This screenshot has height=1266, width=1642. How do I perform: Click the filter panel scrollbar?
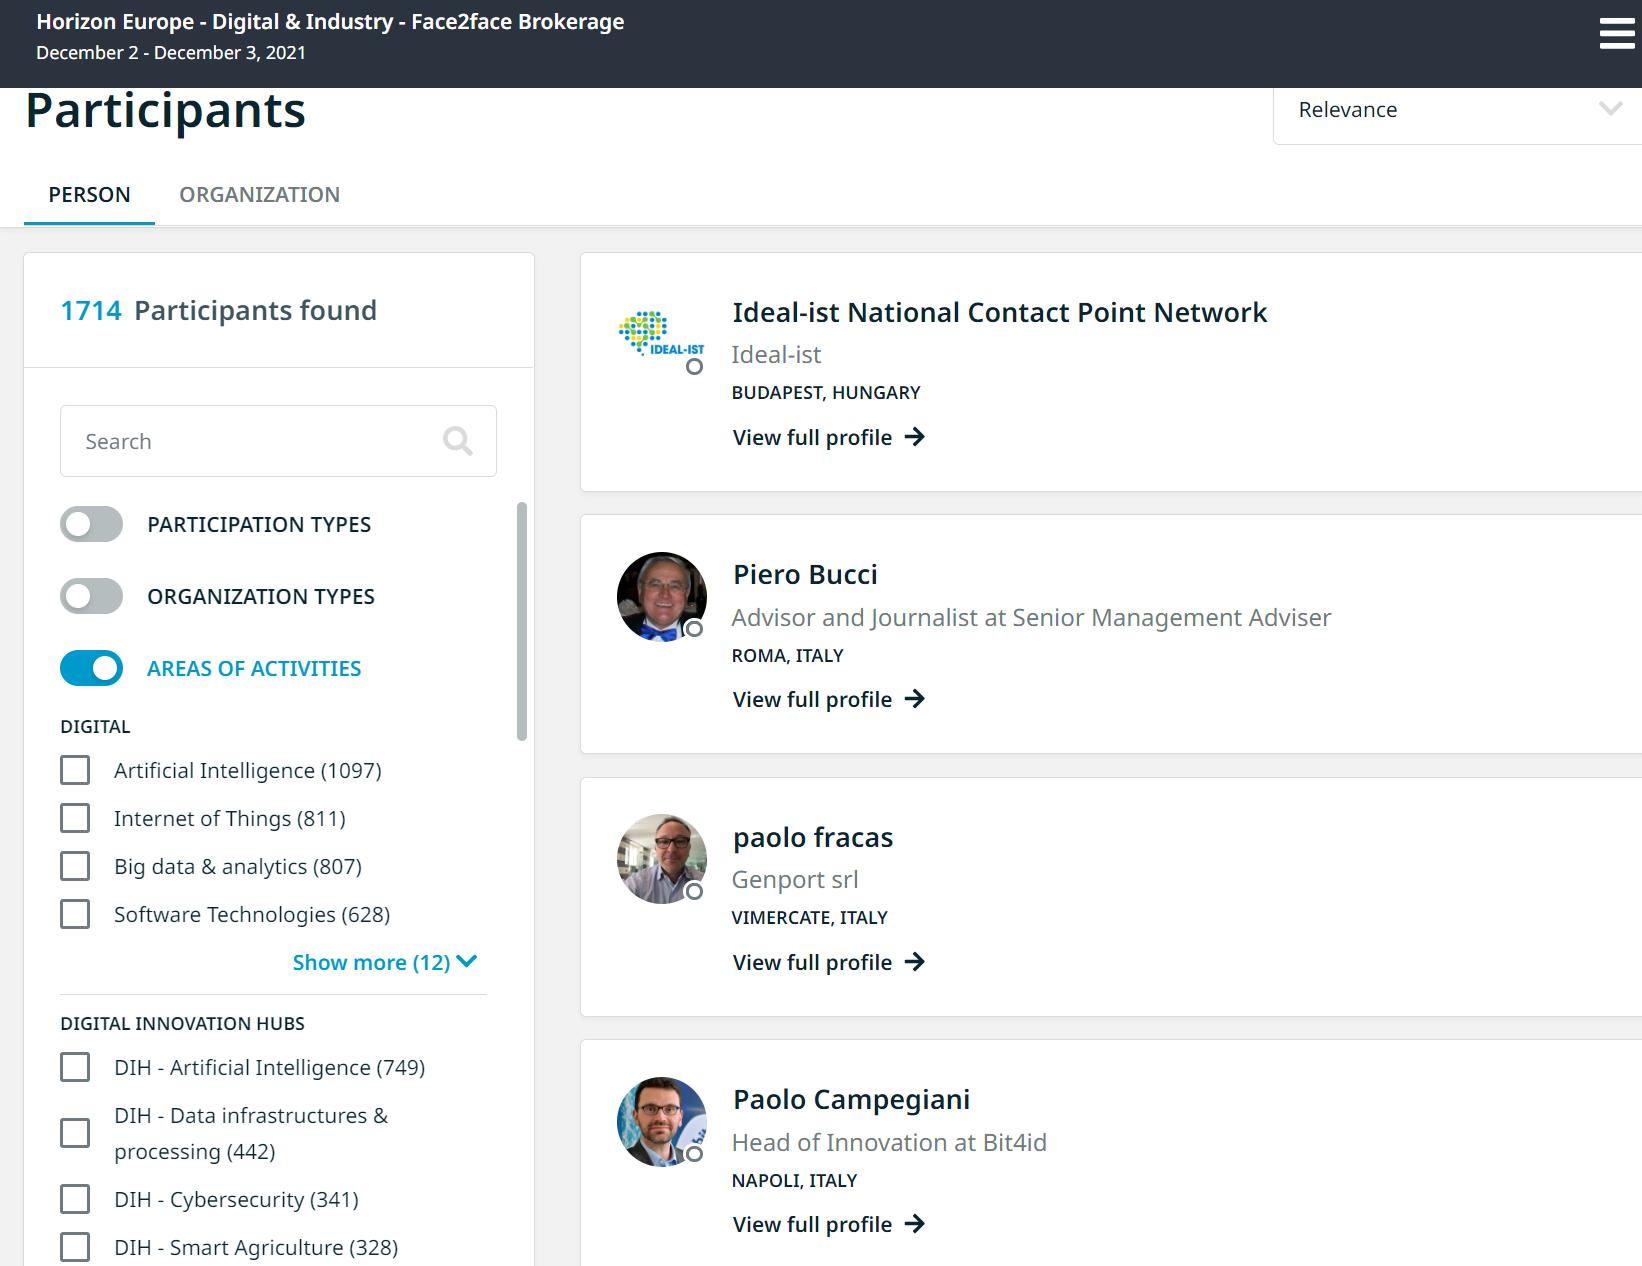[x=522, y=621]
